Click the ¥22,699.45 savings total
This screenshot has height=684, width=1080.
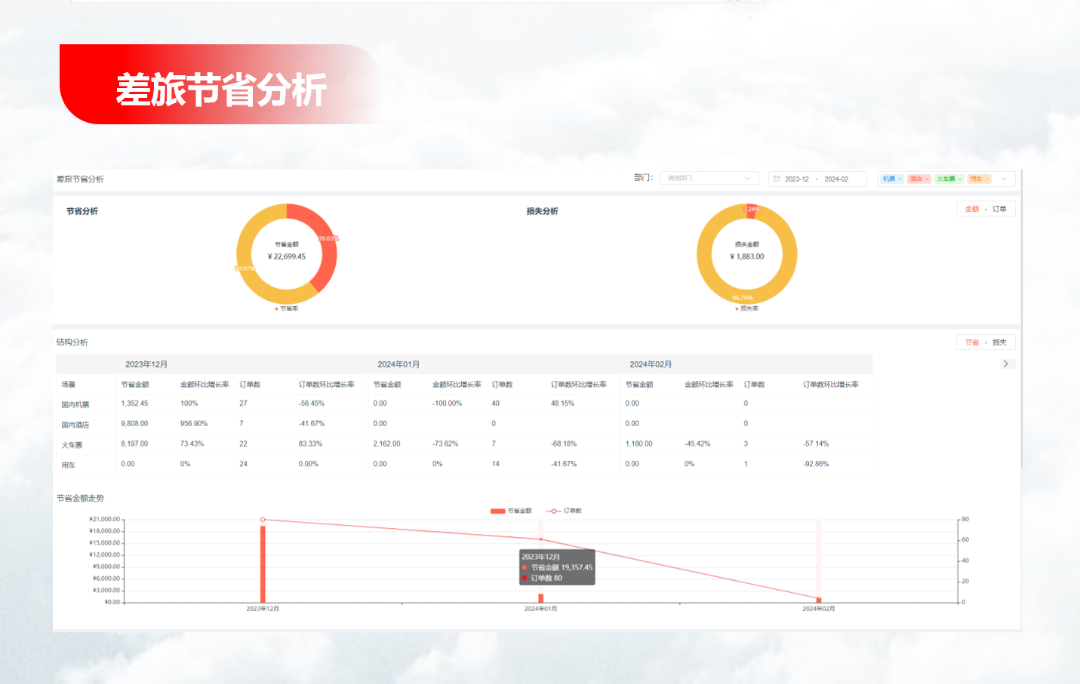287,256
